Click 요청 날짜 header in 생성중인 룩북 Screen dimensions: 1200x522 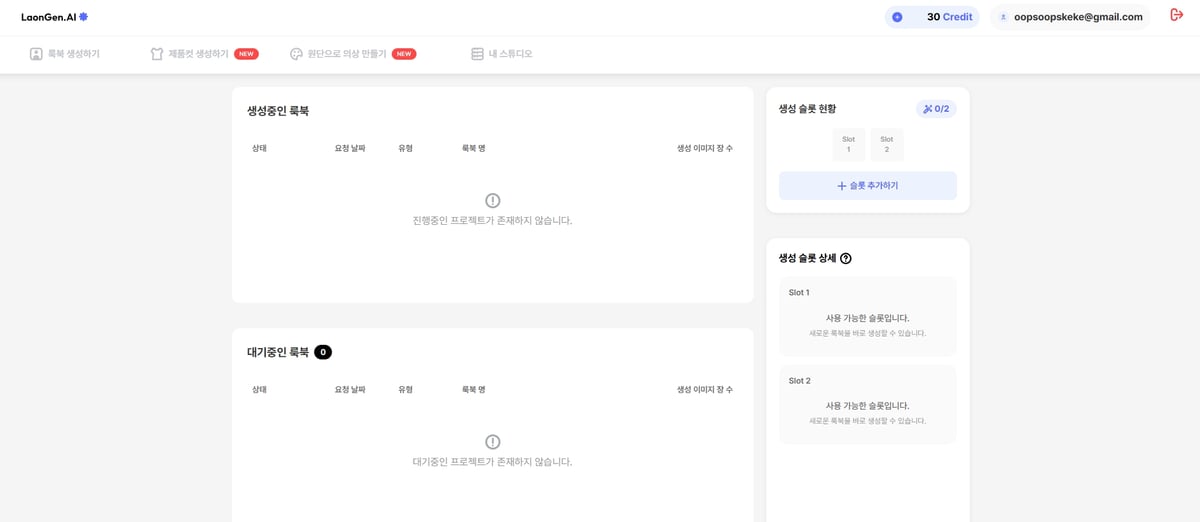pyautogui.click(x=350, y=148)
